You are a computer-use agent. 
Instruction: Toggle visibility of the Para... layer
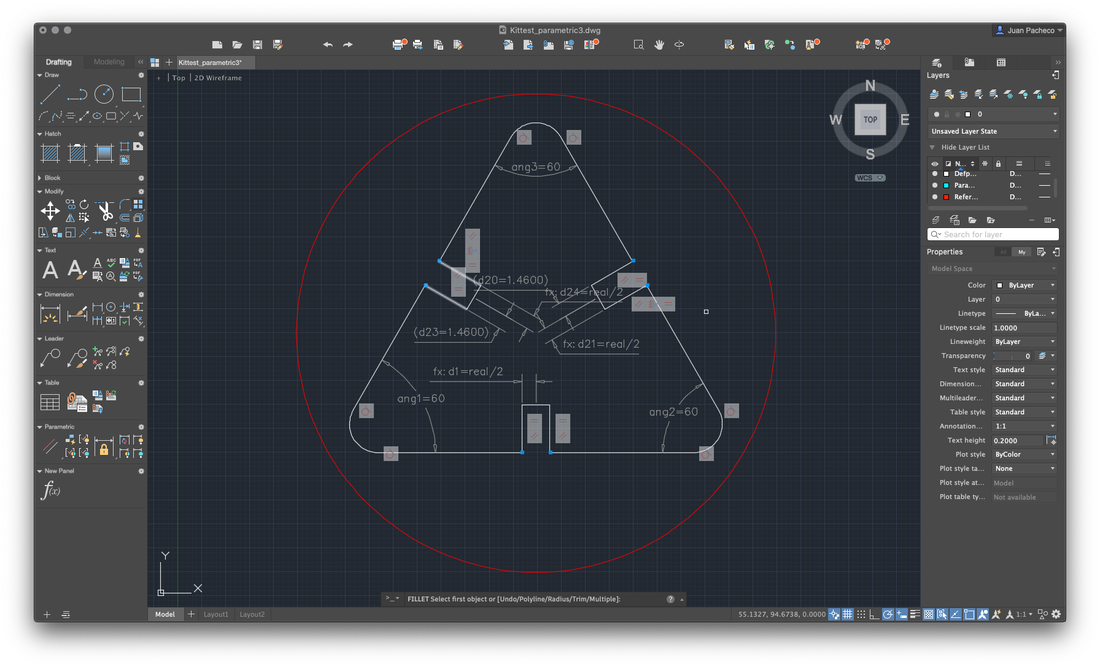pyautogui.click(x=934, y=185)
